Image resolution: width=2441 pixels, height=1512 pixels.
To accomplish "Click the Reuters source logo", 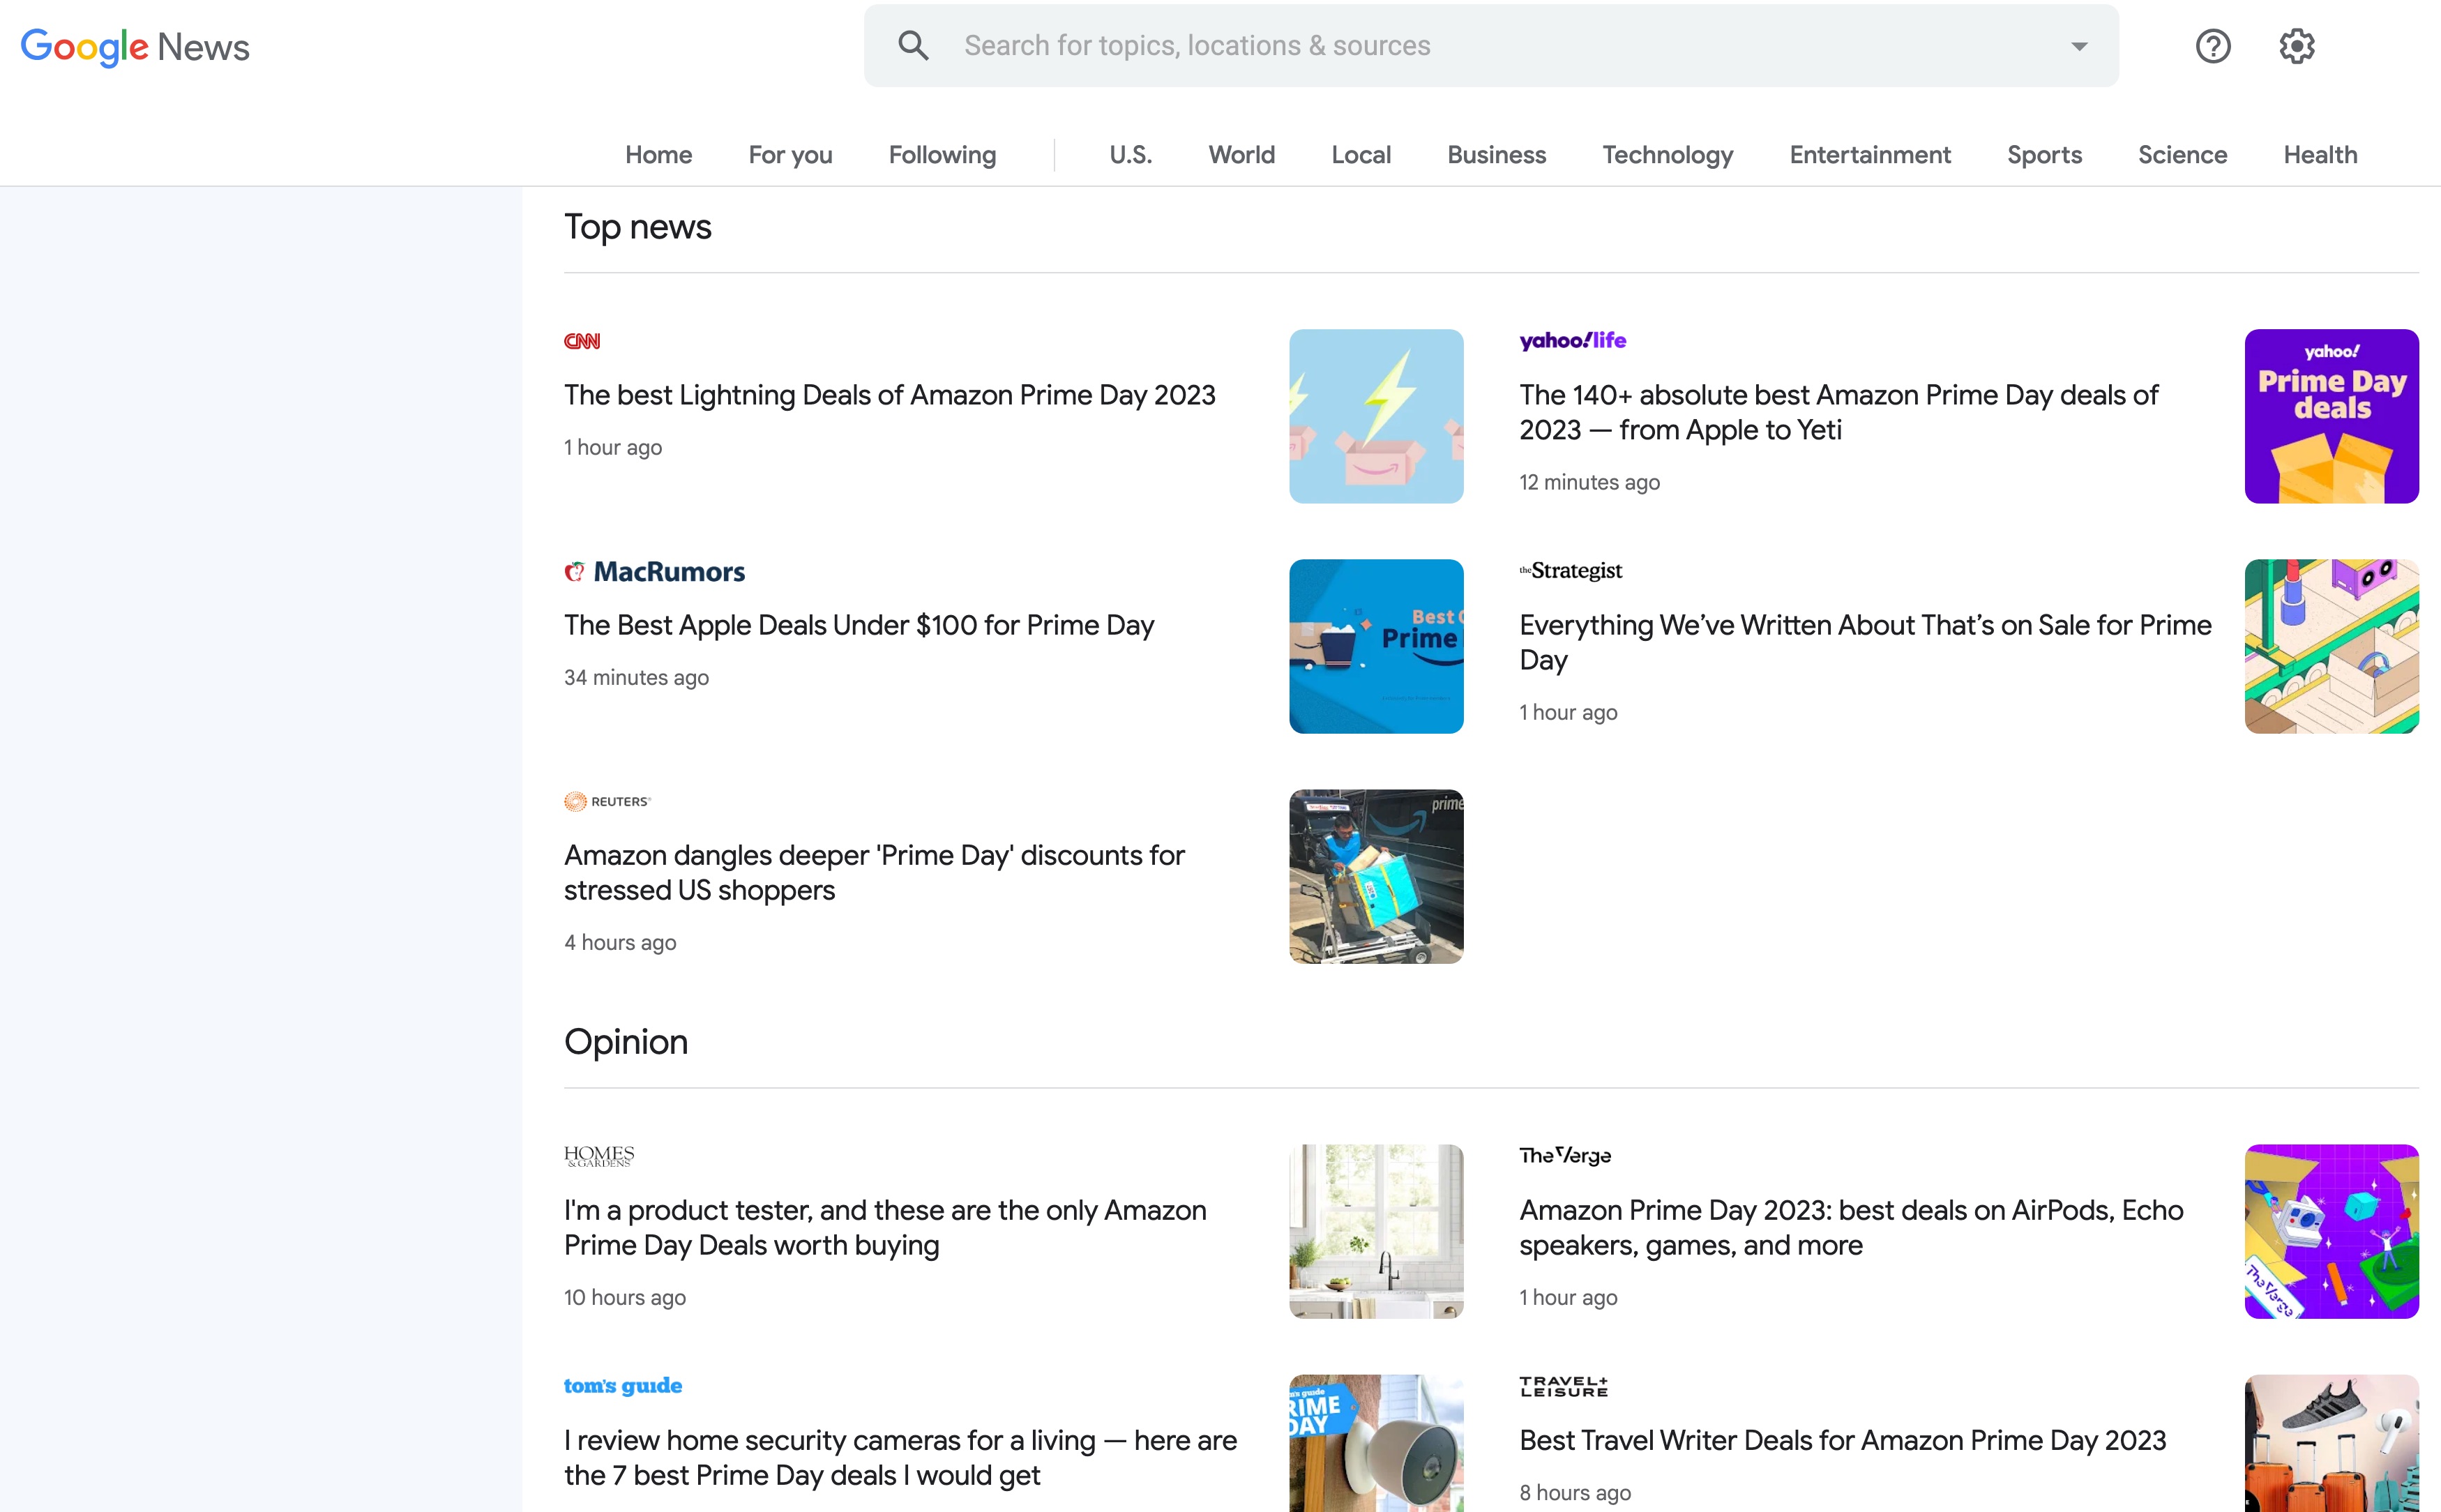I will 607,801.
